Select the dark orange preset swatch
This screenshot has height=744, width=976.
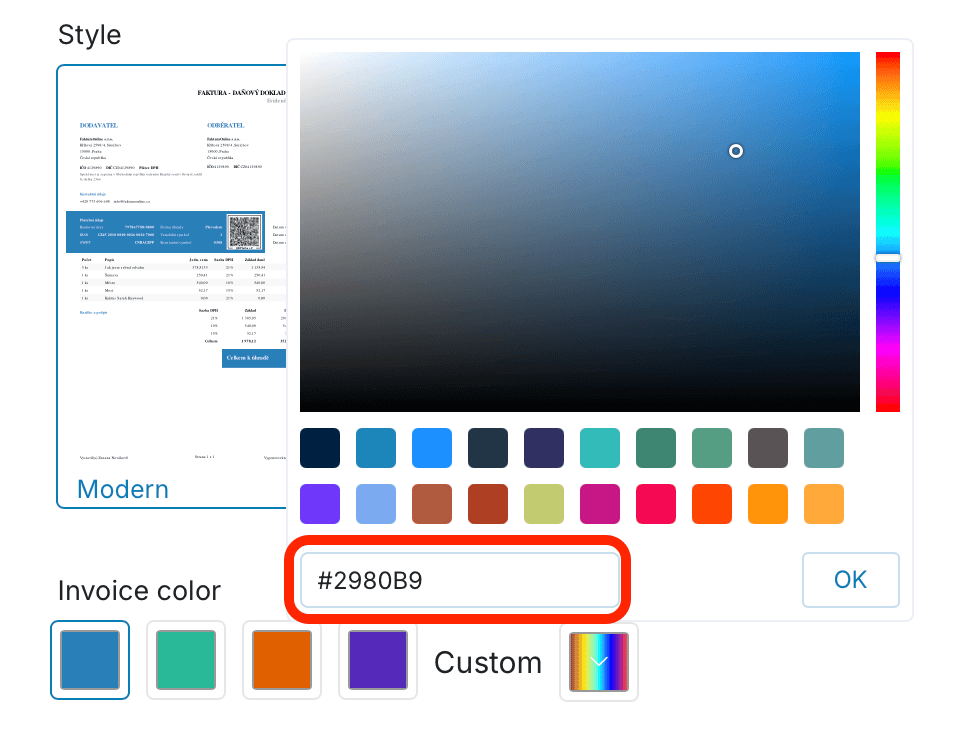click(768, 504)
